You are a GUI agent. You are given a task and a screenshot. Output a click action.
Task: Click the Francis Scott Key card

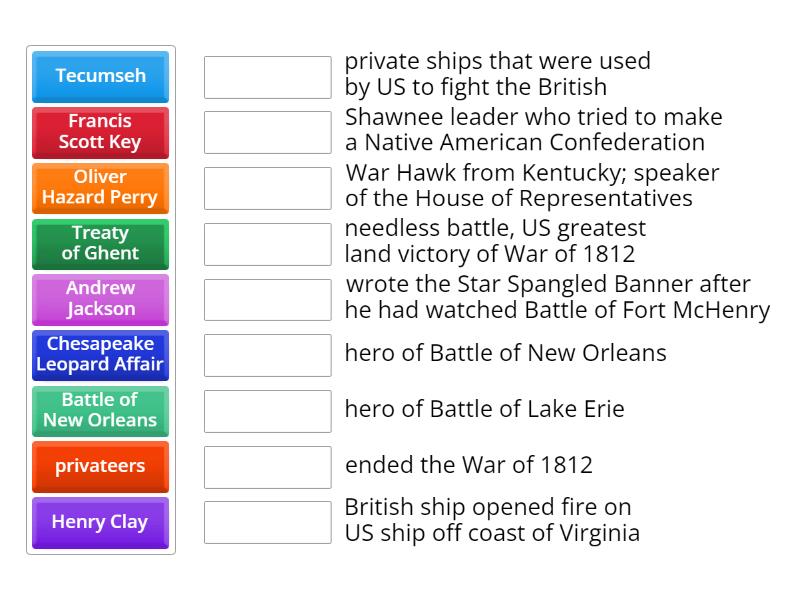[100, 133]
